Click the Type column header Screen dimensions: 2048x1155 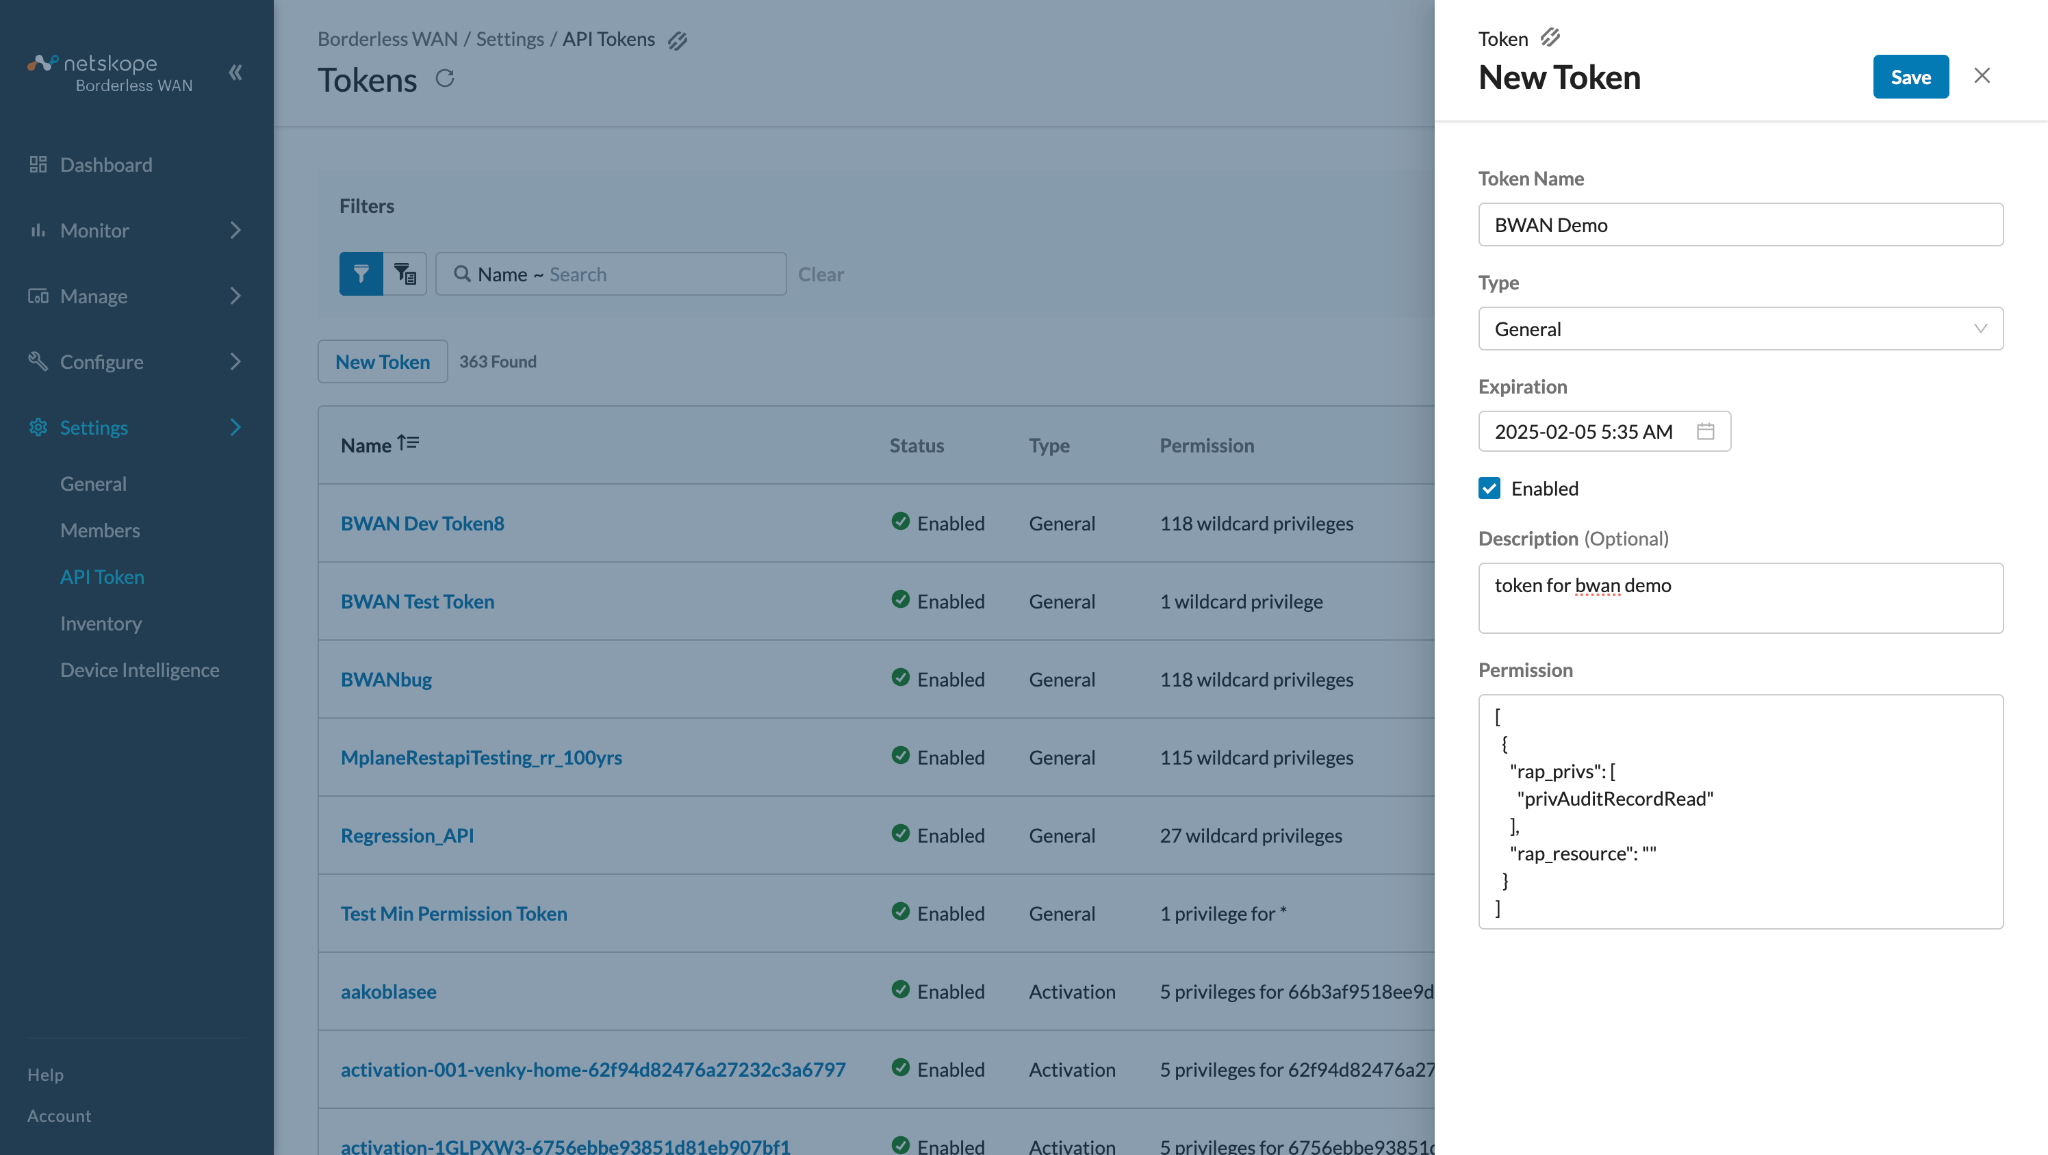[1049, 445]
